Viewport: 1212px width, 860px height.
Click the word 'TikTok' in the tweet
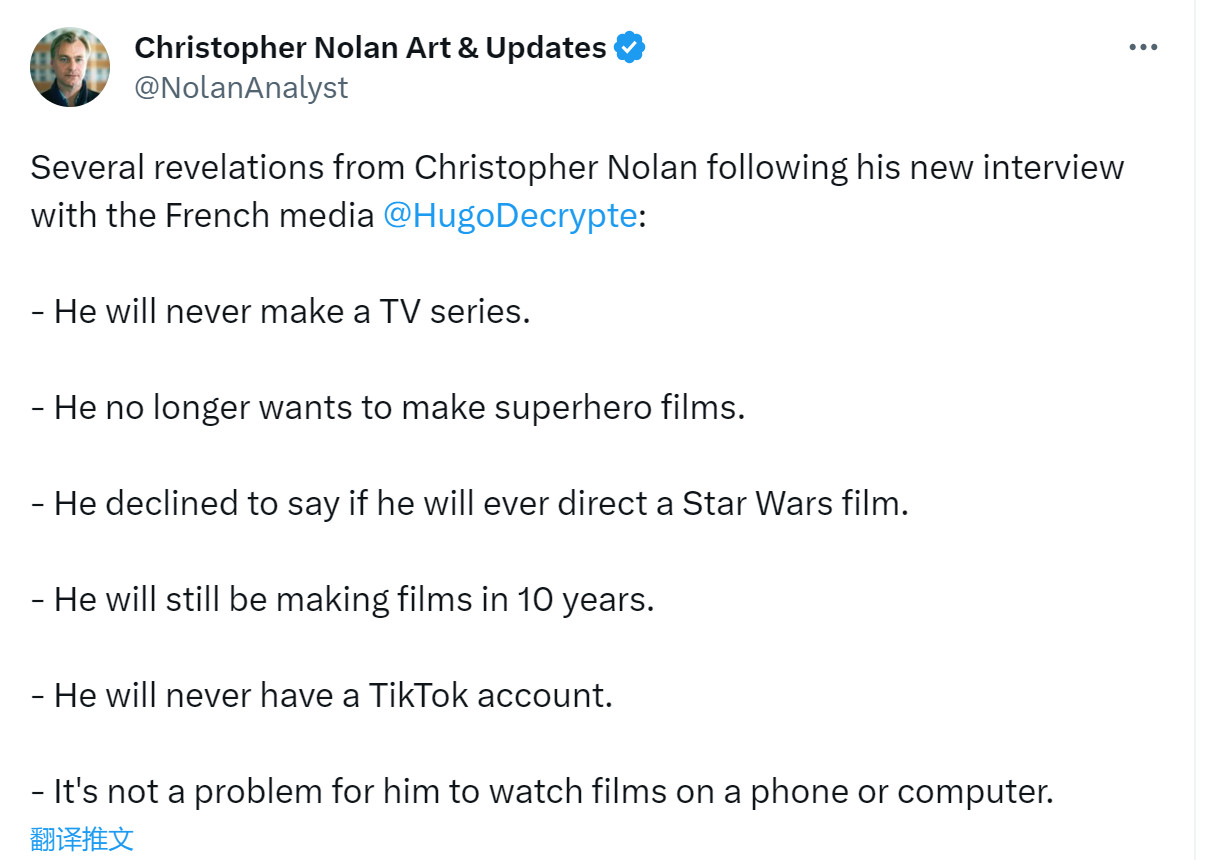[x=419, y=695]
